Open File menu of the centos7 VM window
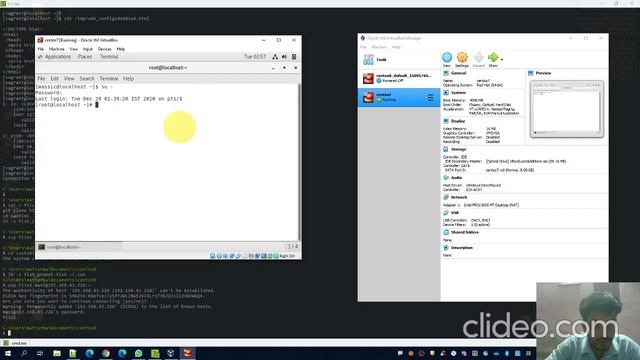The height and width of the screenshot is (360, 640). [41, 49]
